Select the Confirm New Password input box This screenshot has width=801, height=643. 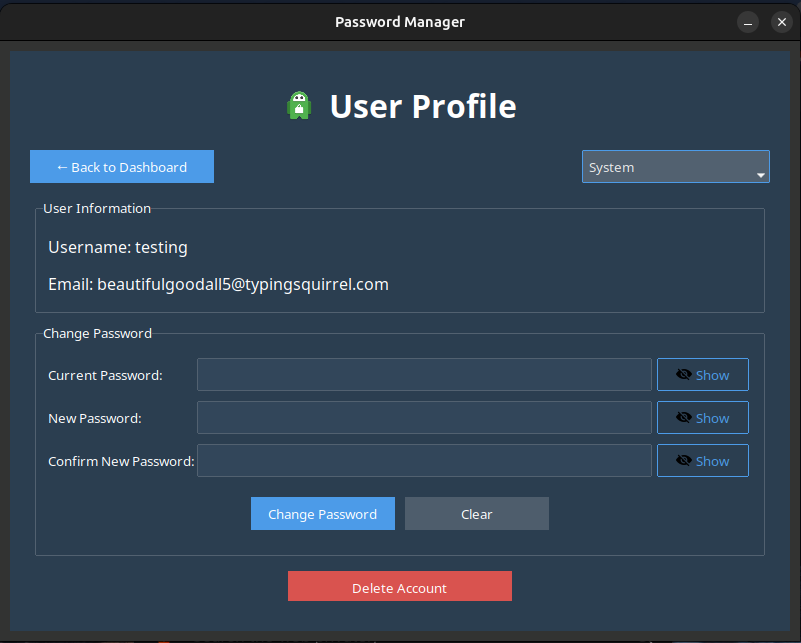point(424,461)
